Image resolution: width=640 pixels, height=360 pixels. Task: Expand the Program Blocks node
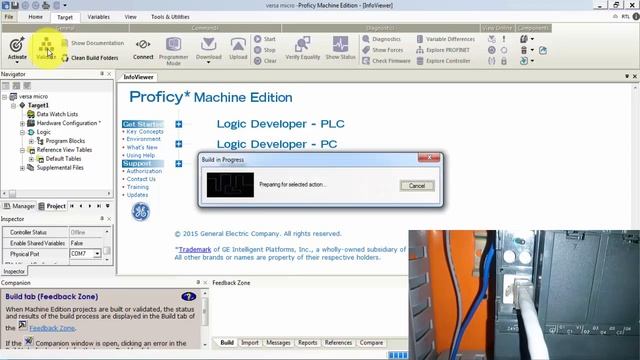point(31,141)
